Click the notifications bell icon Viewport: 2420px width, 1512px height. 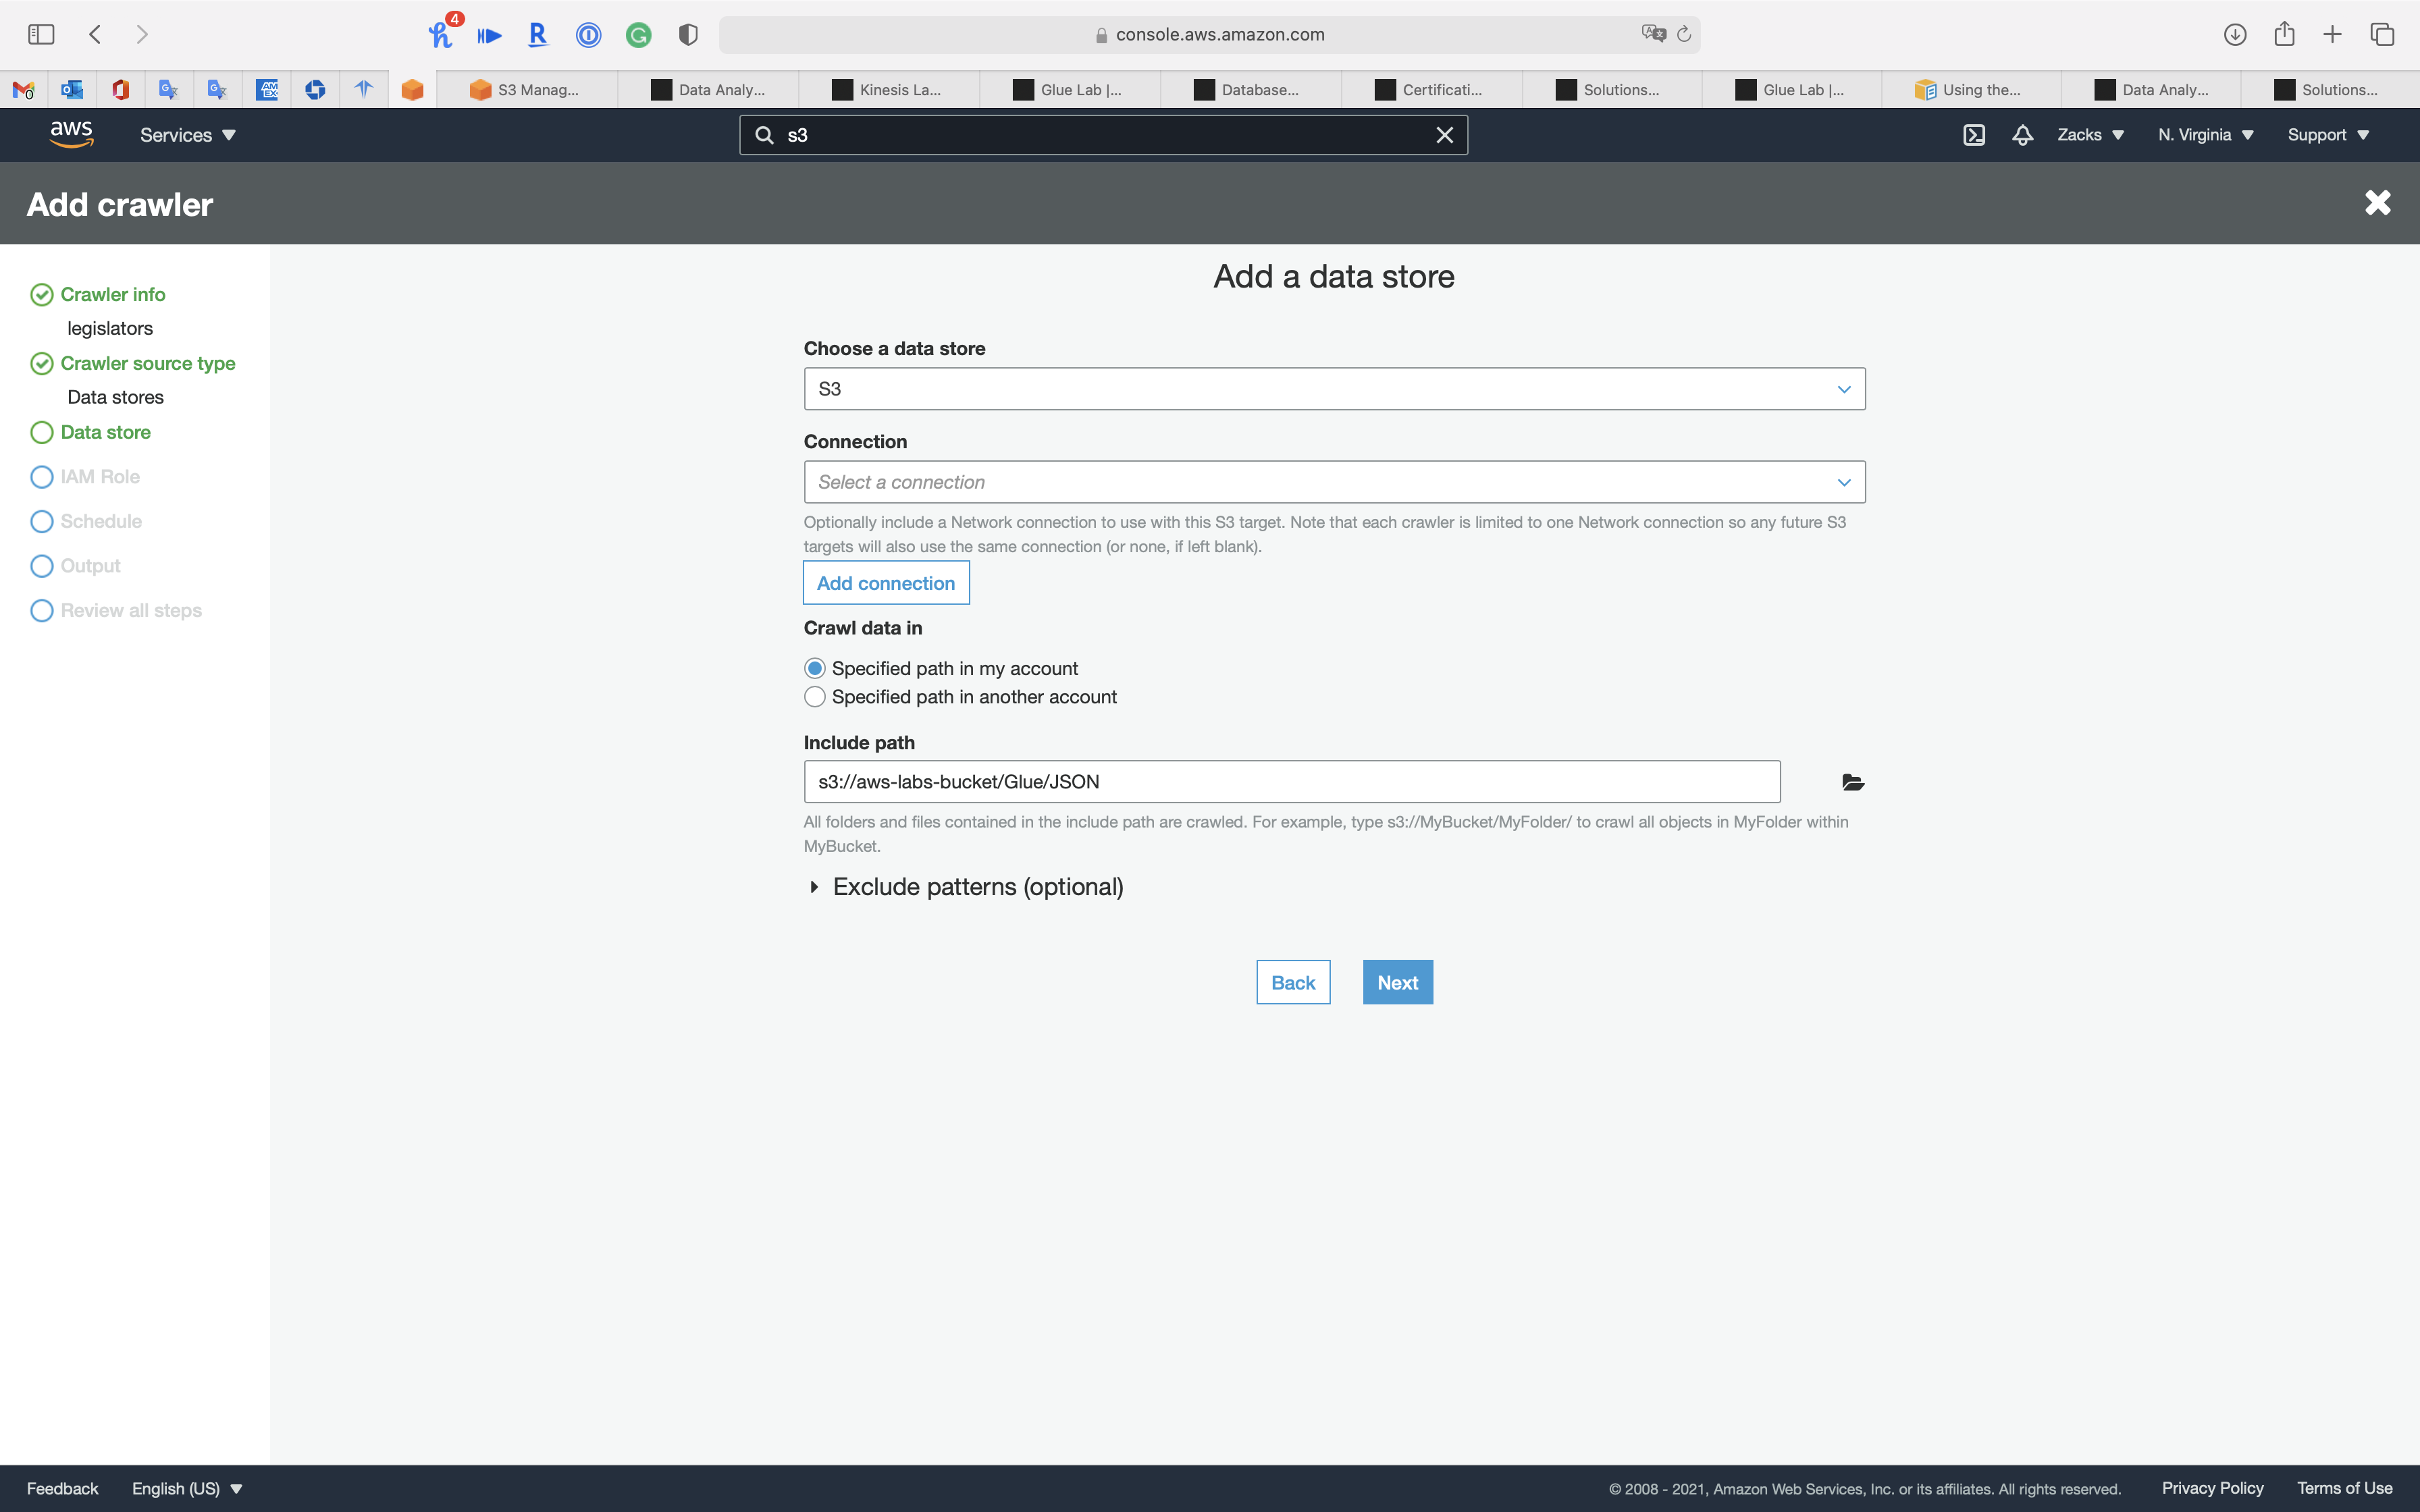point(2022,135)
